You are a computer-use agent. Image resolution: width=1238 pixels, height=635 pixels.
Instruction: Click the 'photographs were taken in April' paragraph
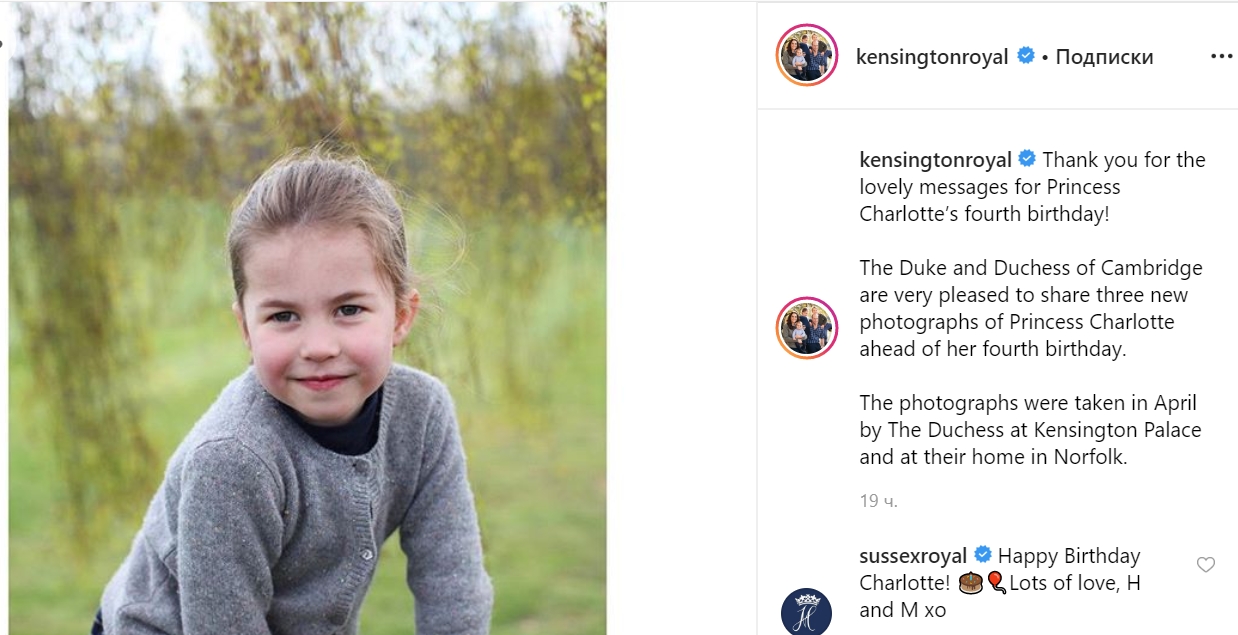[1030, 430]
